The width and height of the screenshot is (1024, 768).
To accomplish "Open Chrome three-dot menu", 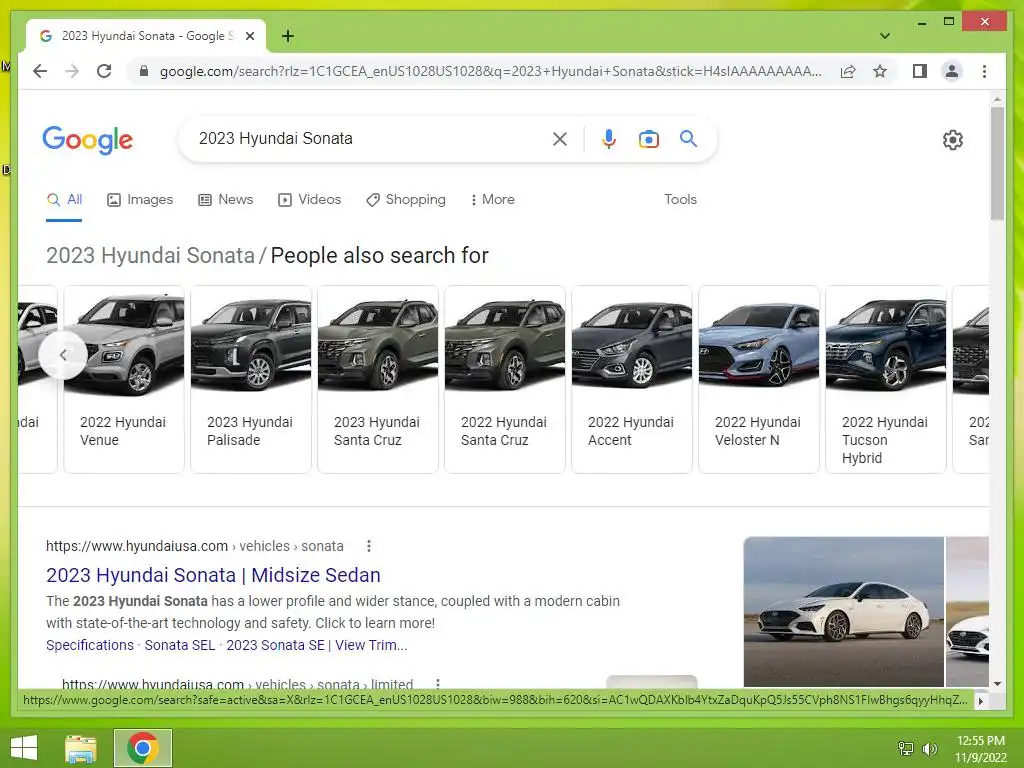I will [x=984, y=71].
